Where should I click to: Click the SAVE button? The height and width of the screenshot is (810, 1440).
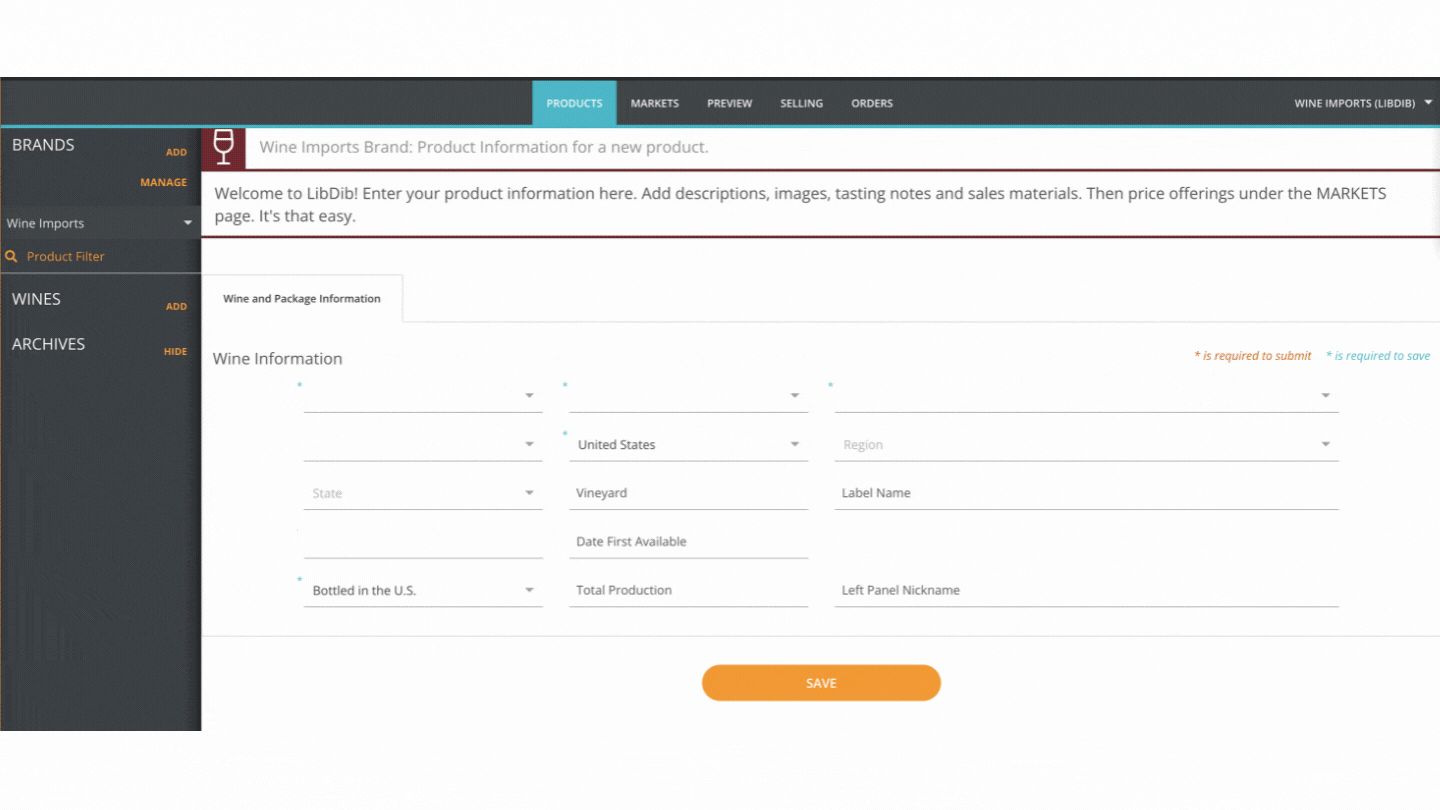820,682
